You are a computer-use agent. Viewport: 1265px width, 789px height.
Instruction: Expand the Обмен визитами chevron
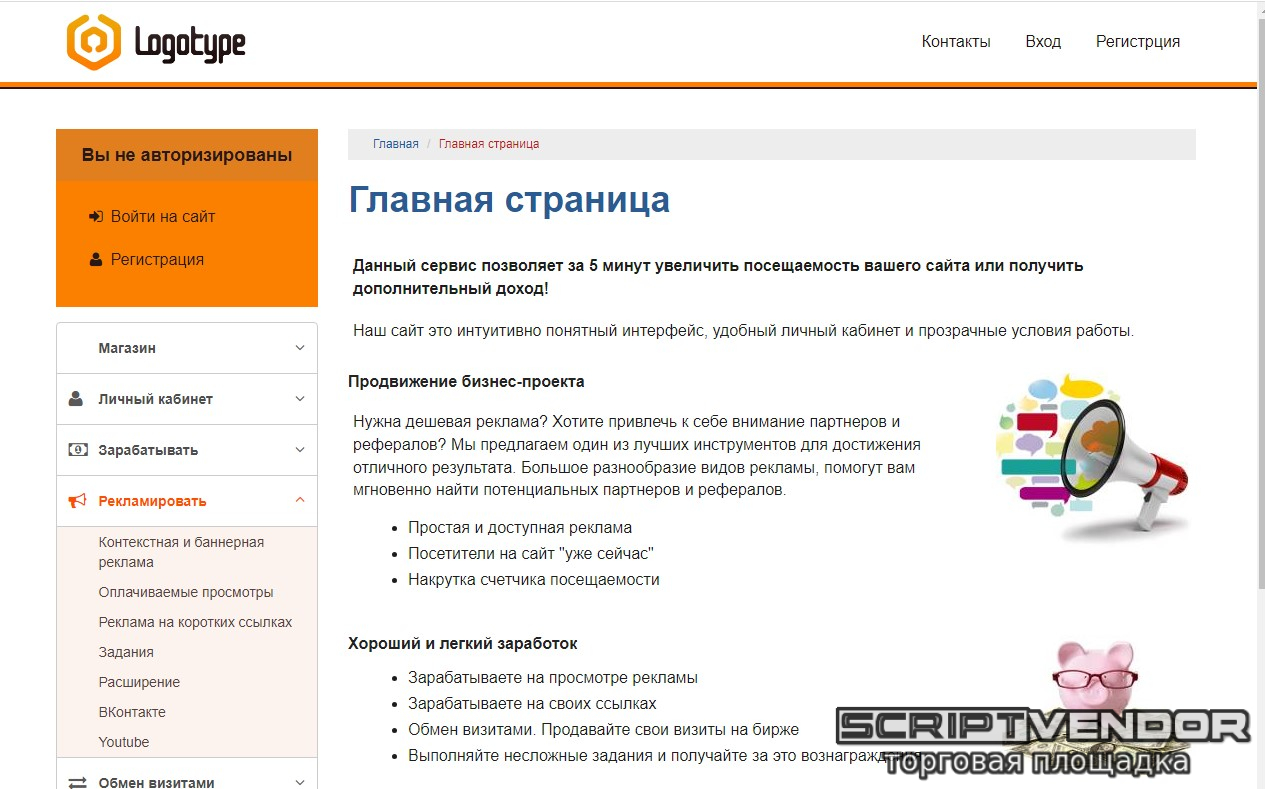(x=300, y=782)
